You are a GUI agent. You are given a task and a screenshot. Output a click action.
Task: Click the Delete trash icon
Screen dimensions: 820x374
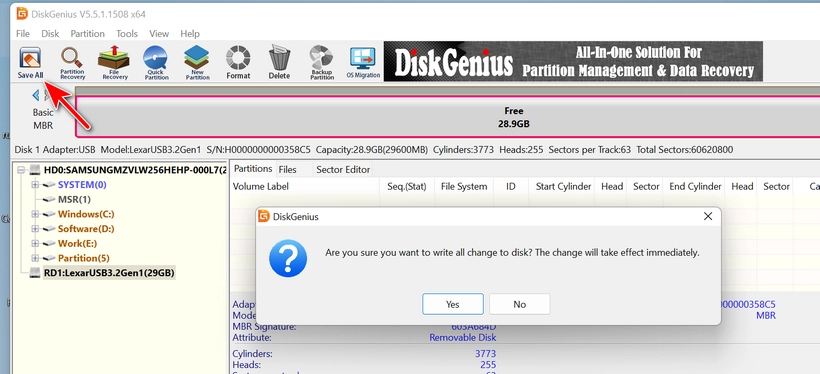click(279, 62)
